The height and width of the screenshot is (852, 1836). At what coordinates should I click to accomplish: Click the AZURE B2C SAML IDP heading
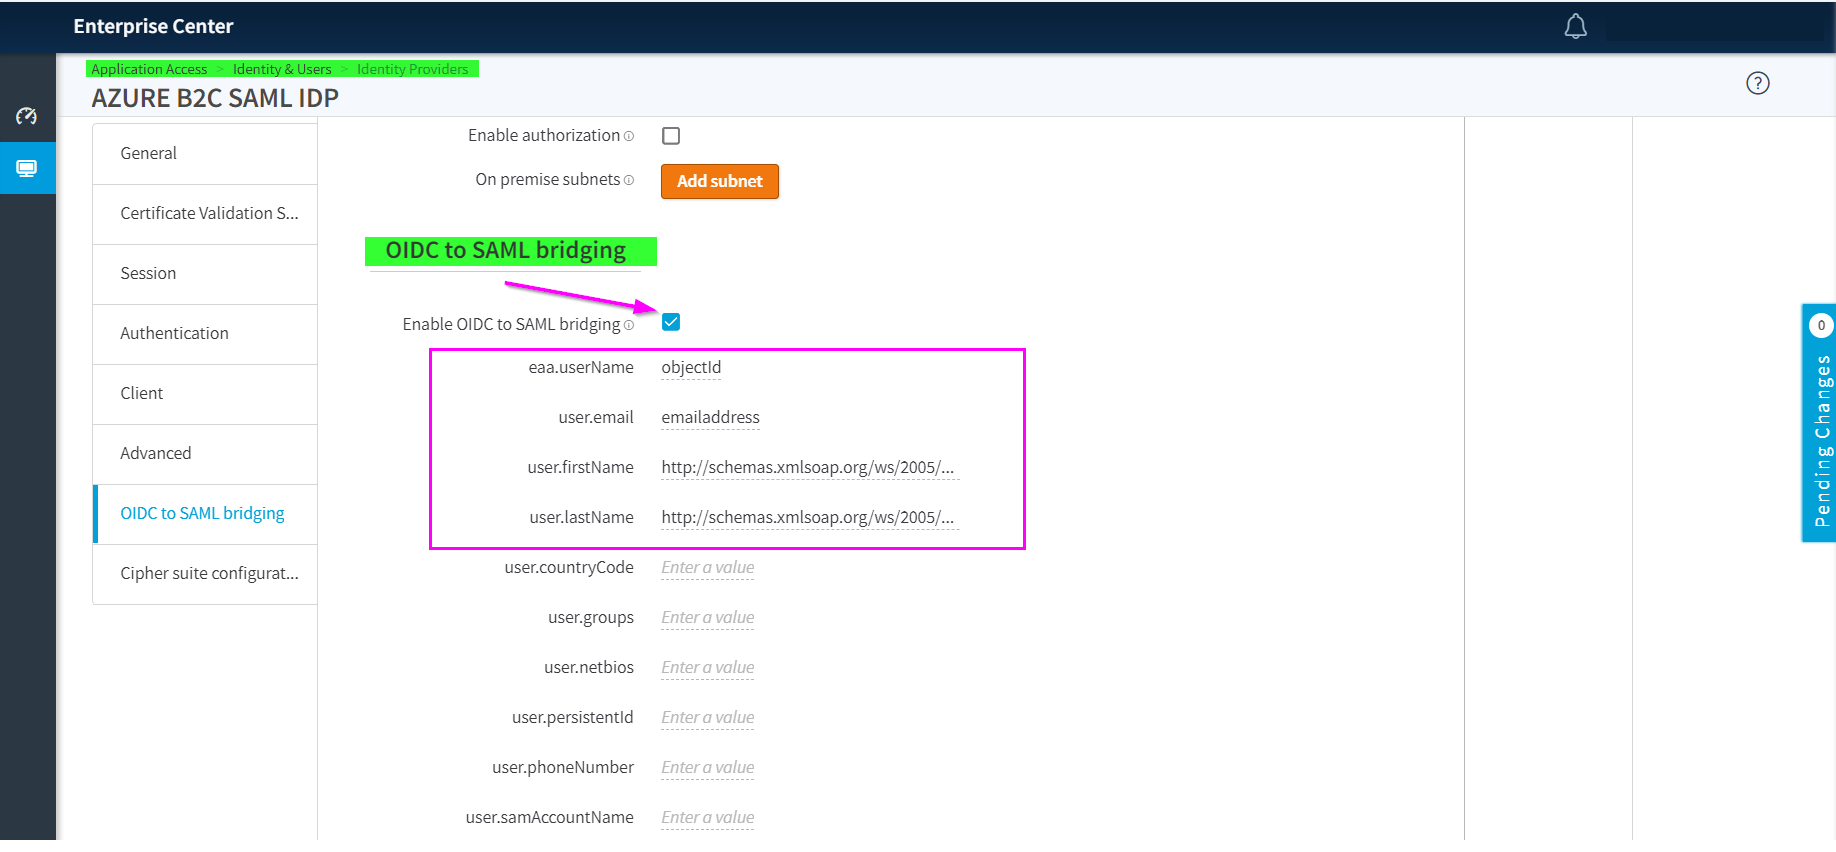(215, 98)
